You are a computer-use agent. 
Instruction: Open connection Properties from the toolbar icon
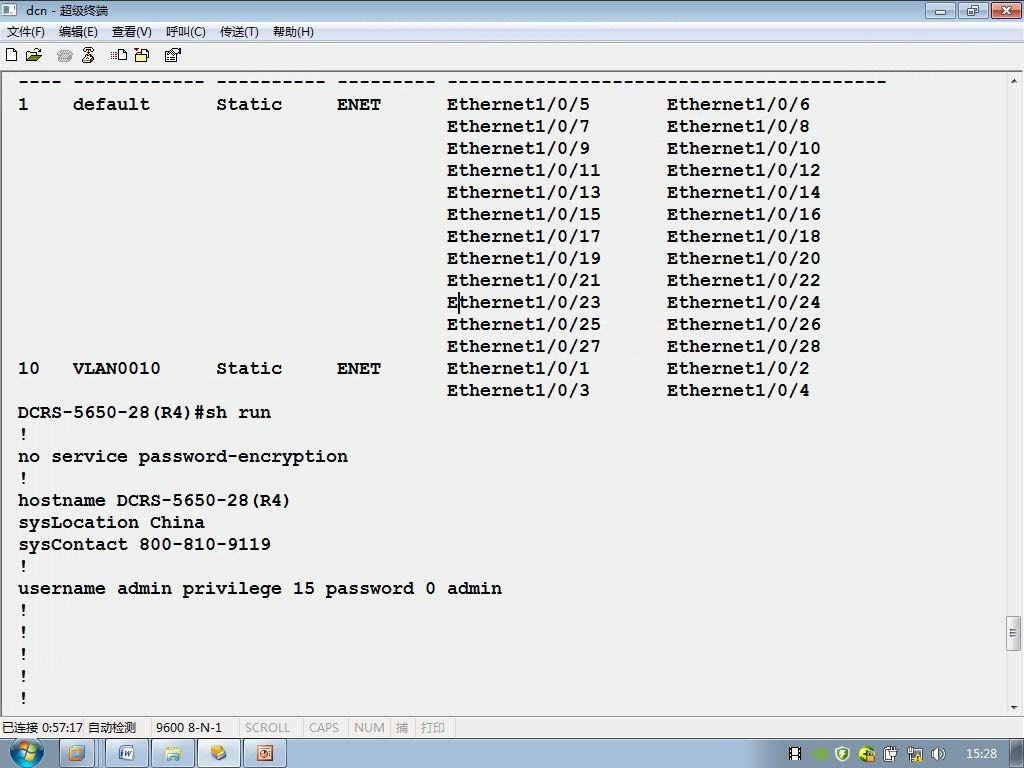click(172, 55)
